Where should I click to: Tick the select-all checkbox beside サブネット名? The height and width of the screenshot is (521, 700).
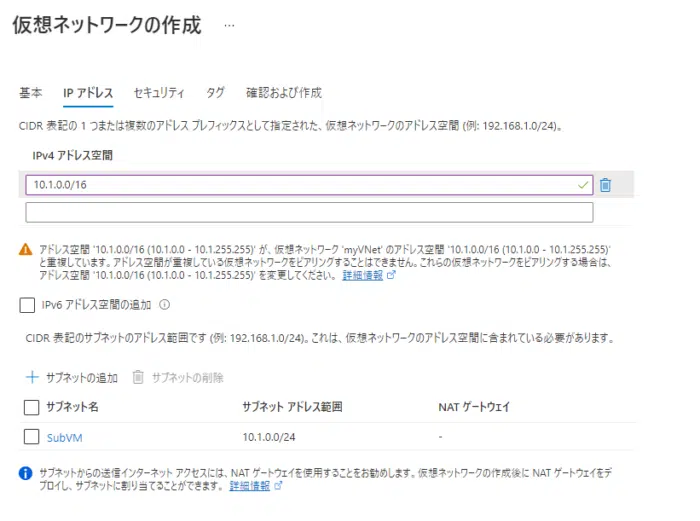tap(31, 407)
